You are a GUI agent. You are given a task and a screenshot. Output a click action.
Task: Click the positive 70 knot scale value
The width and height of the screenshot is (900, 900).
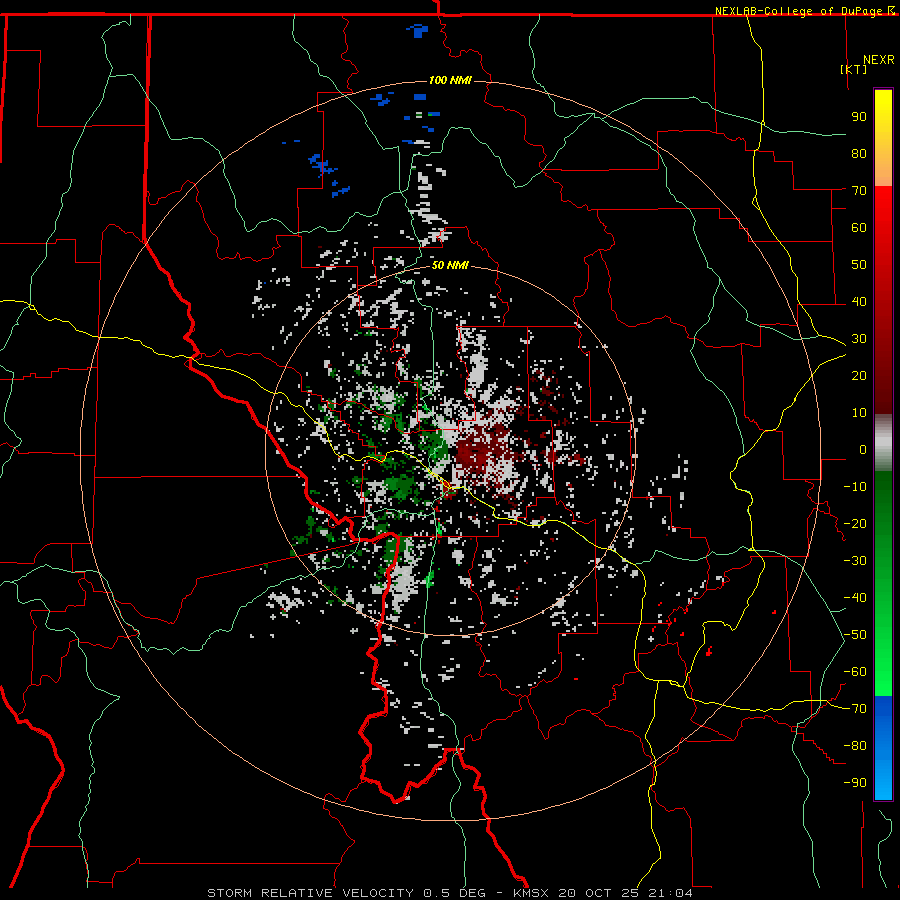click(859, 191)
